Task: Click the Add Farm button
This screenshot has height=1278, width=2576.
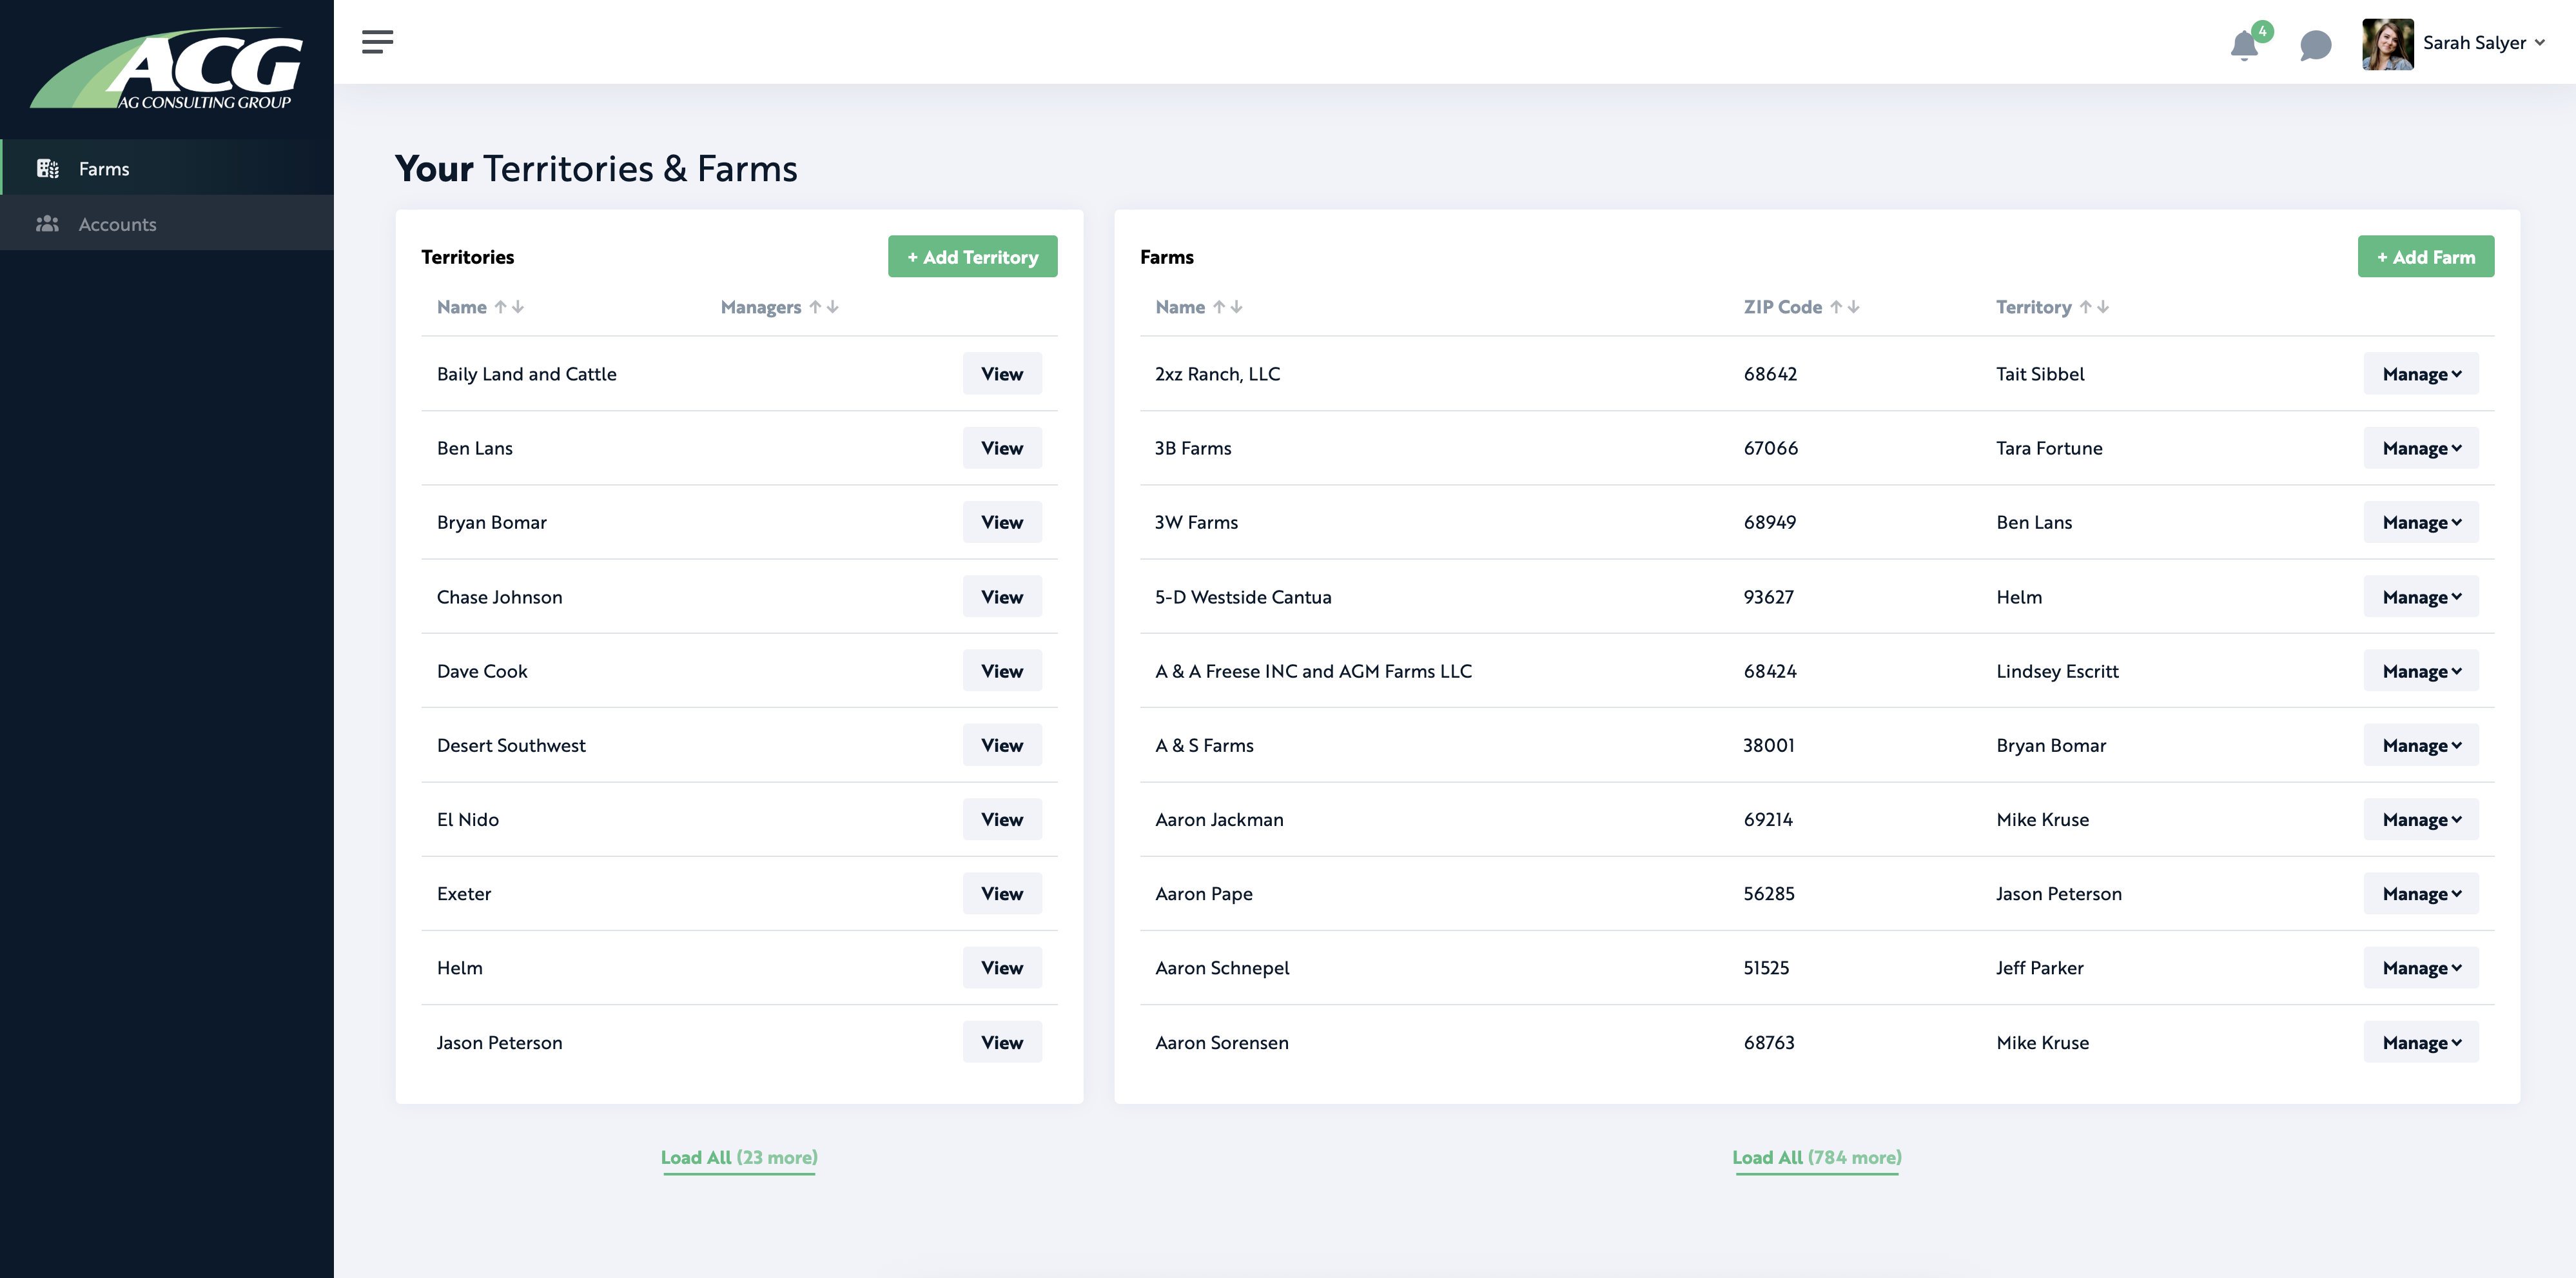Action: point(2426,257)
